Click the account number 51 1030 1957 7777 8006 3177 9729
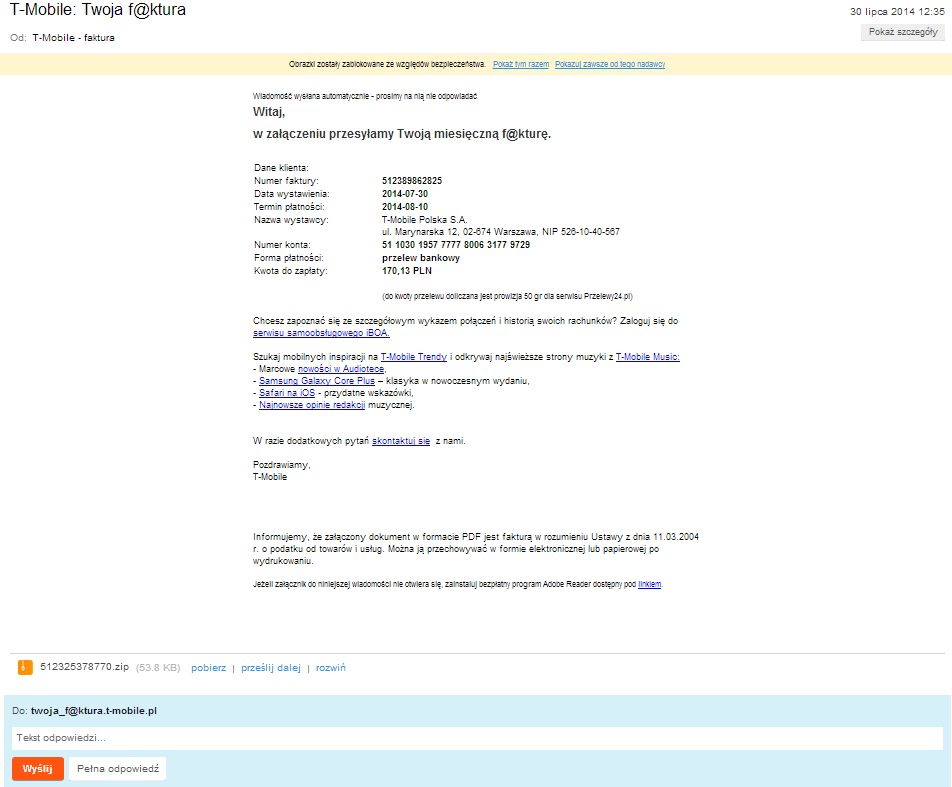Viewport: 952px width, 787px height. (456, 245)
